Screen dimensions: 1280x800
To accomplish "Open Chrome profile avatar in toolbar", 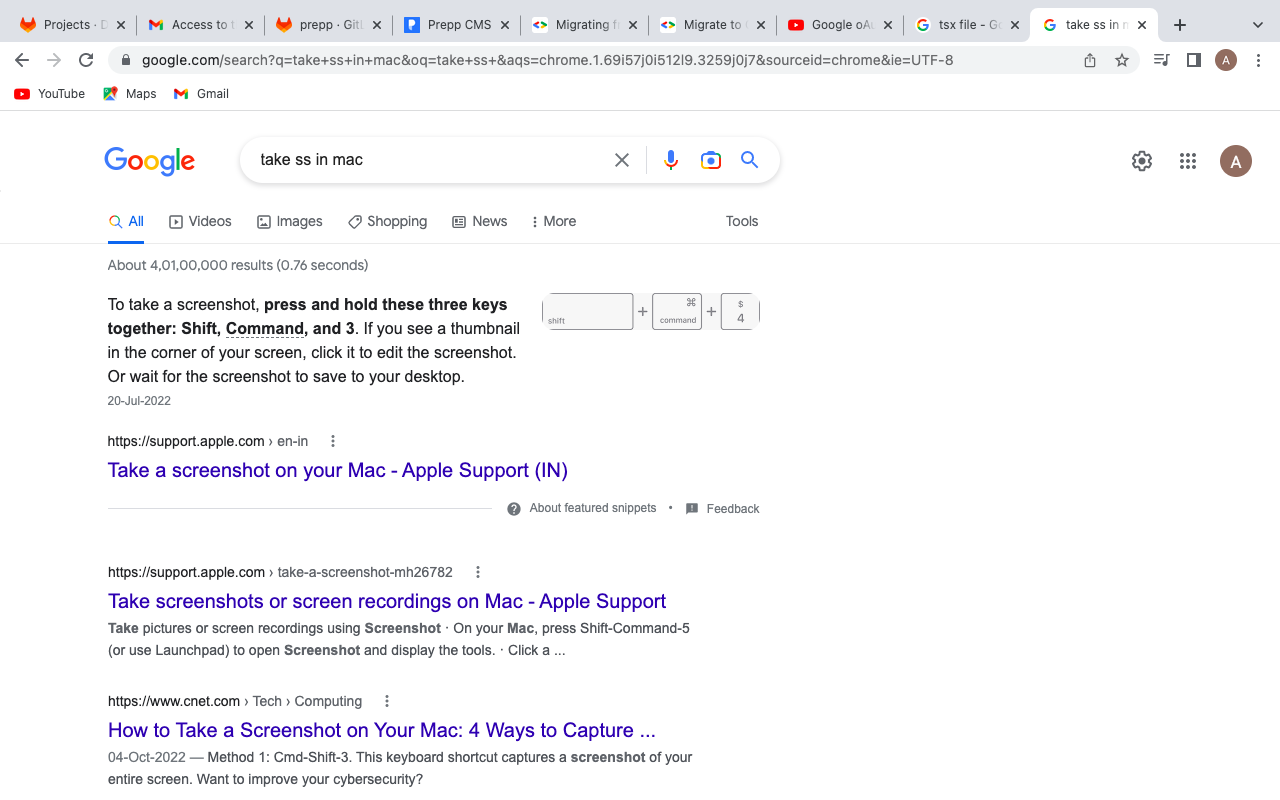I will (x=1226, y=60).
